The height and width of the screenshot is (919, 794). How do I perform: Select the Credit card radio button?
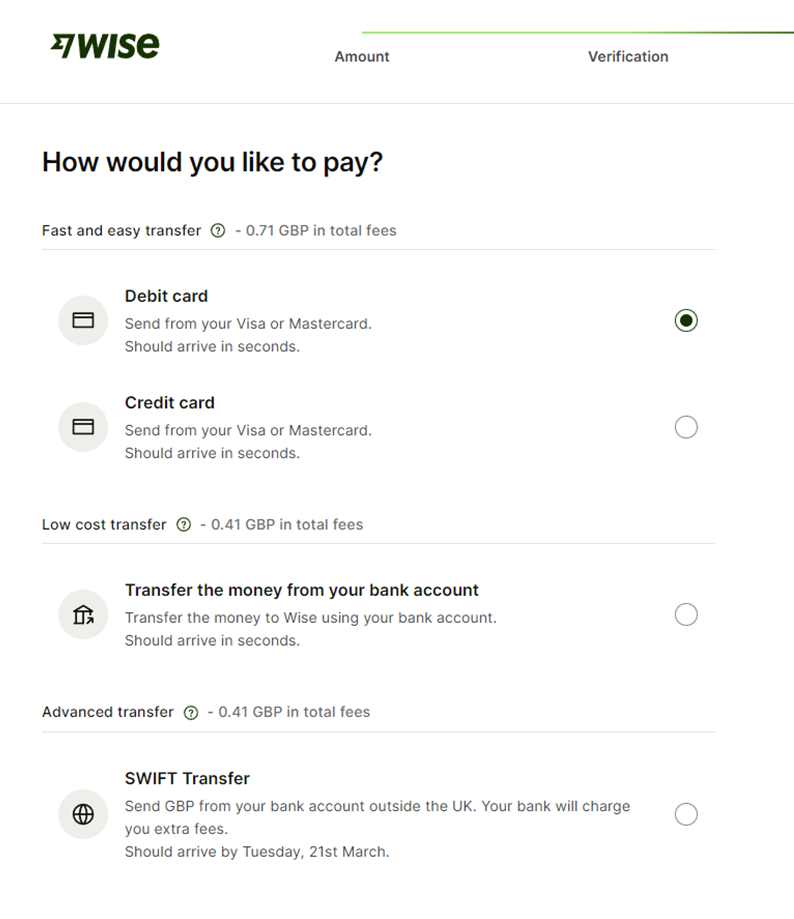click(686, 427)
